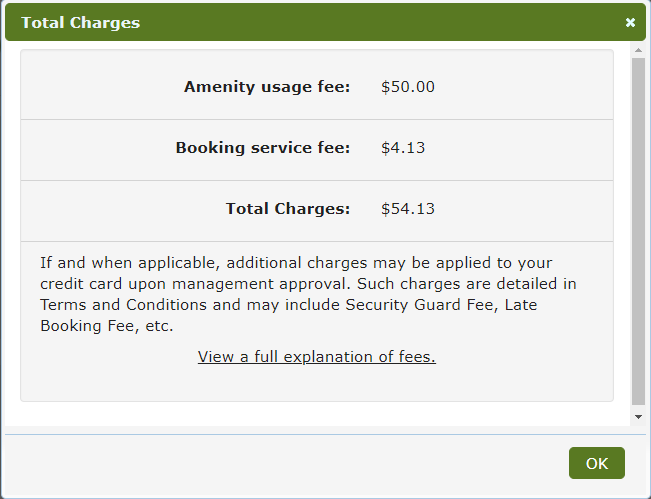Screen dimensions: 651x499
Task: Click the Amenity usage fee label
Action: tap(267, 87)
